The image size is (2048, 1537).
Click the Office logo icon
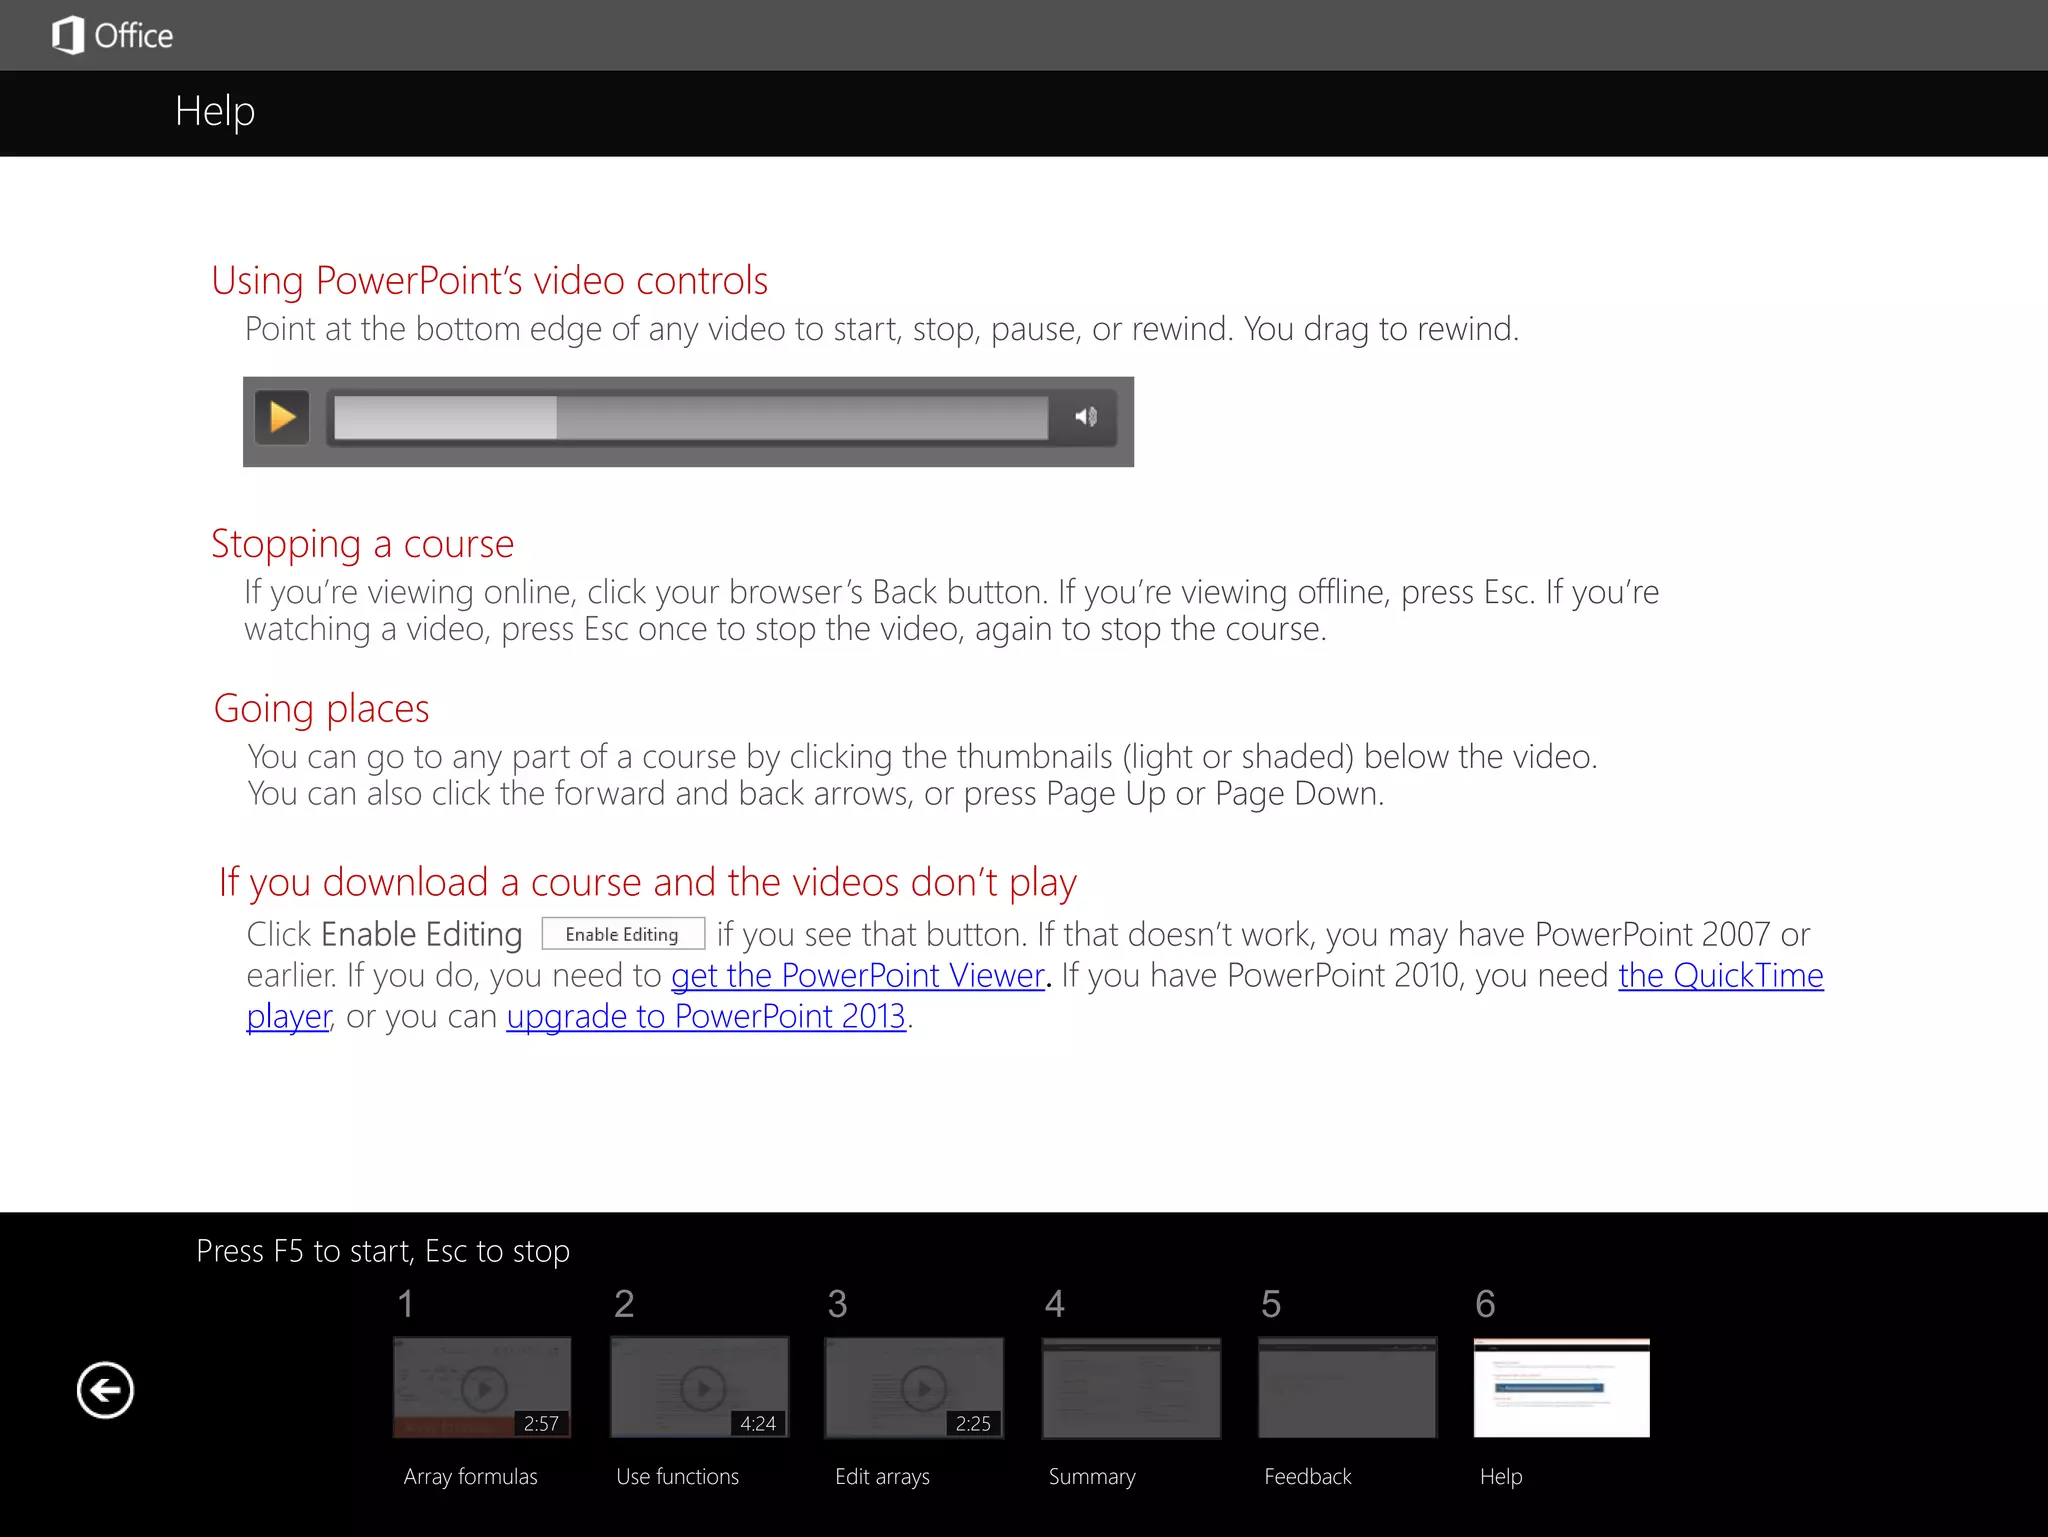pos(68,35)
